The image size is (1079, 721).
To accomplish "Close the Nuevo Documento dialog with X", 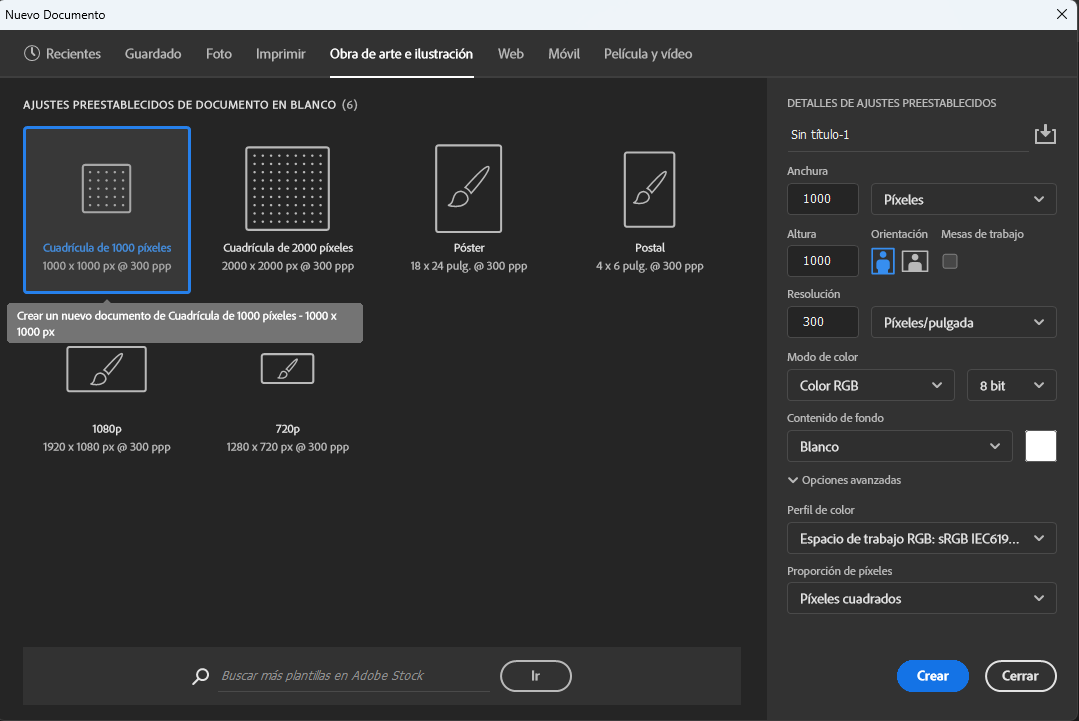I will [1062, 14].
